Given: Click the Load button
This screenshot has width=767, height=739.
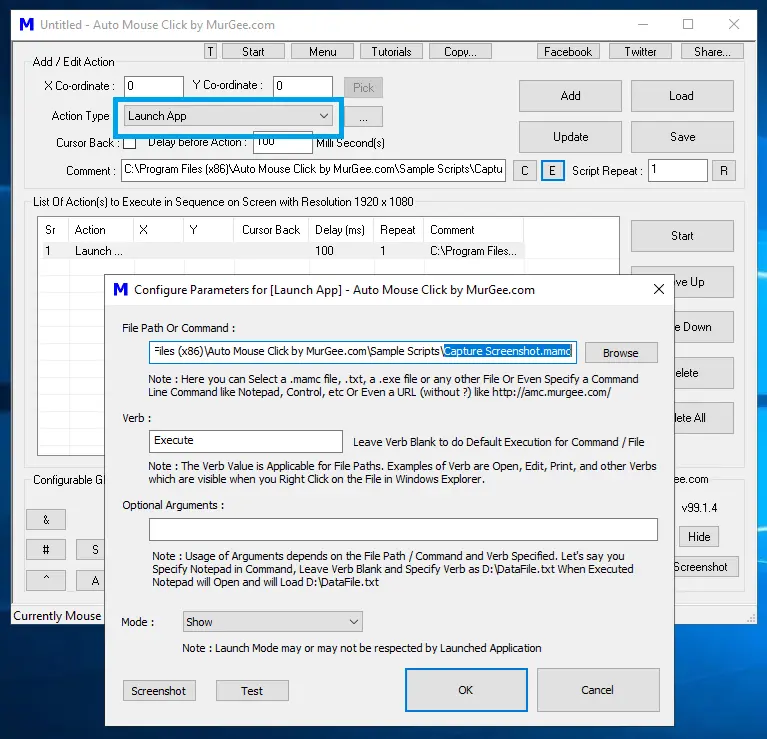Looking at the screenshot, I should [x=682, y=96].
